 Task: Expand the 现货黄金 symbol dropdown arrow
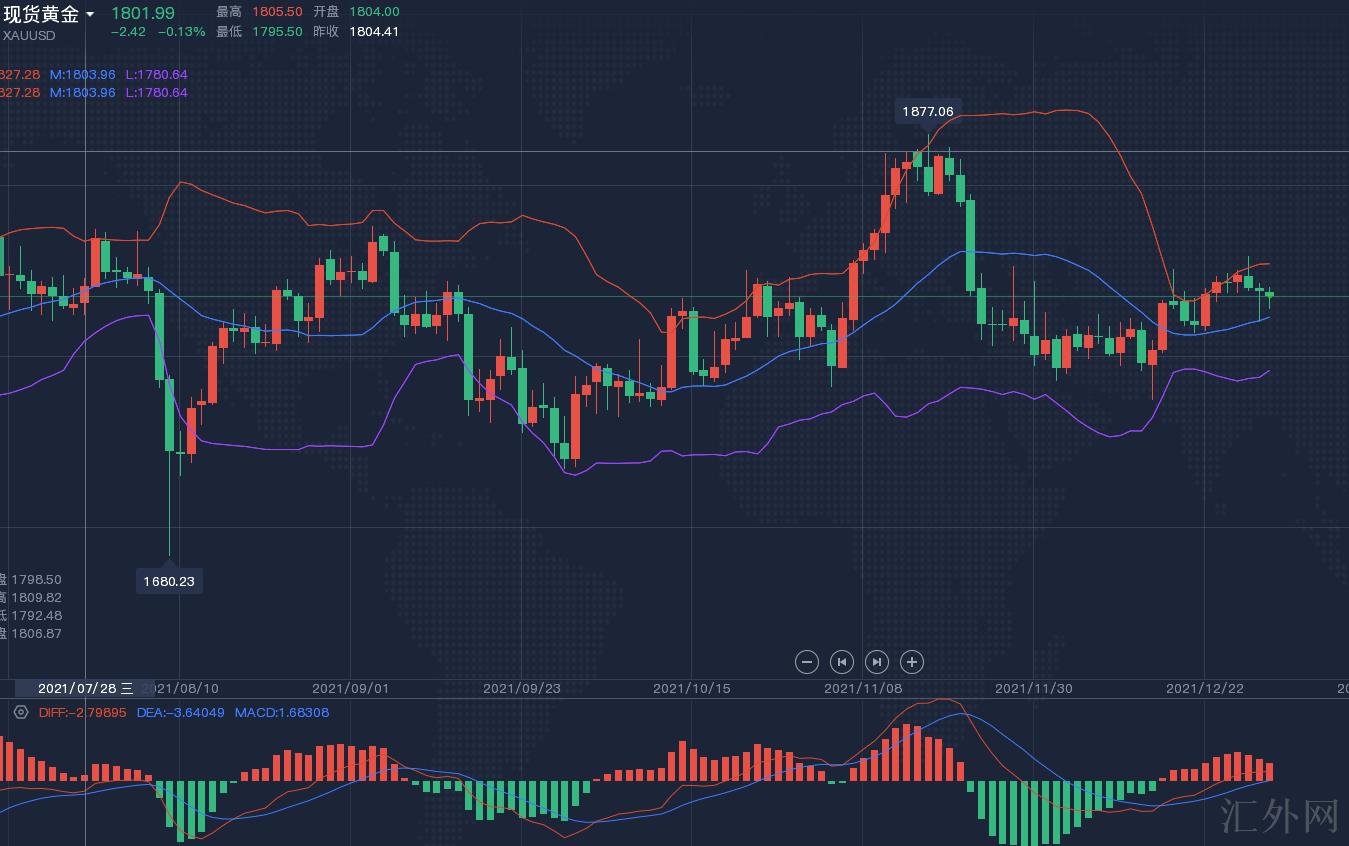click(x=90, y=14)
